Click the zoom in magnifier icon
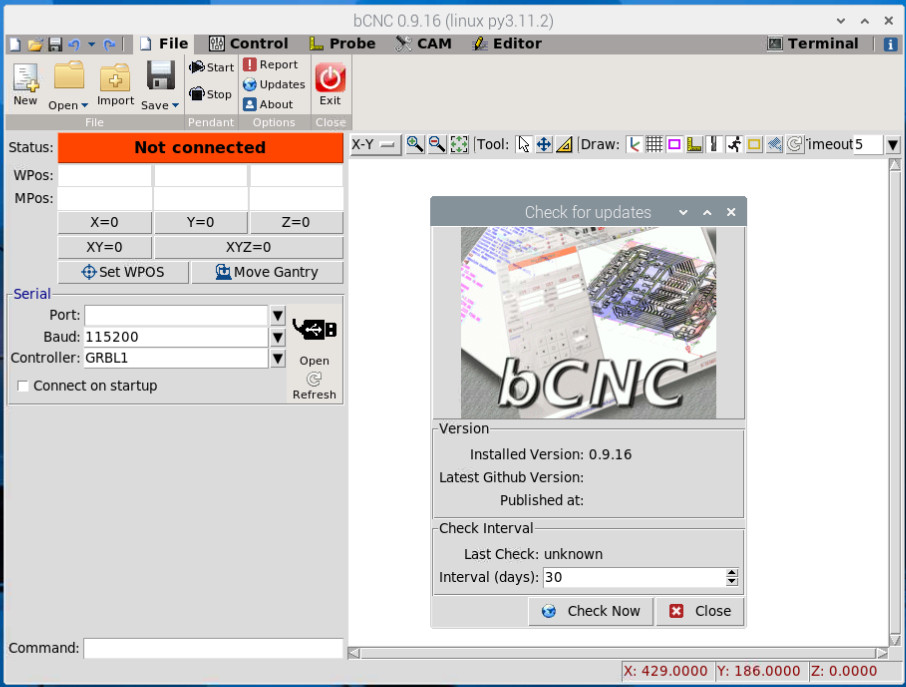 tap(414, 144)
